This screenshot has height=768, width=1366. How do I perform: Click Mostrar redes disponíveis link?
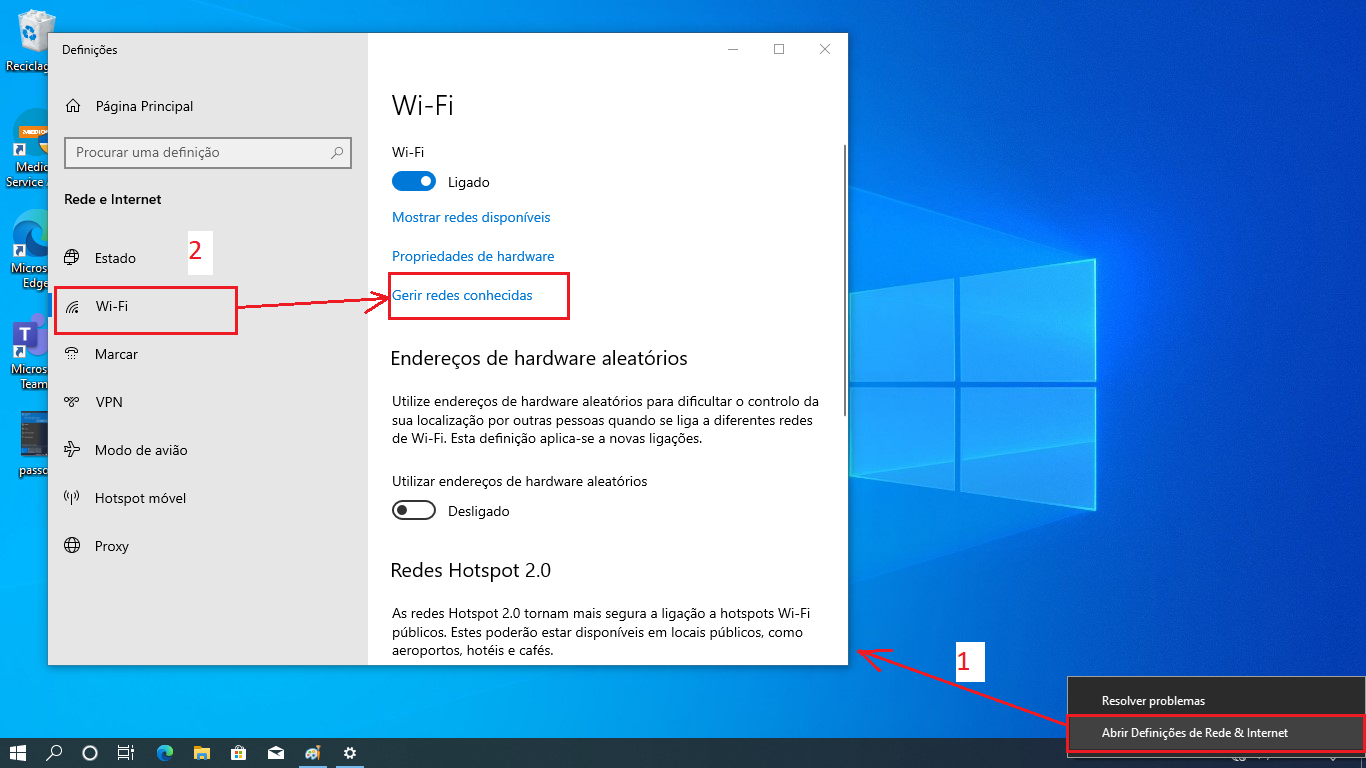click(471, 217)
